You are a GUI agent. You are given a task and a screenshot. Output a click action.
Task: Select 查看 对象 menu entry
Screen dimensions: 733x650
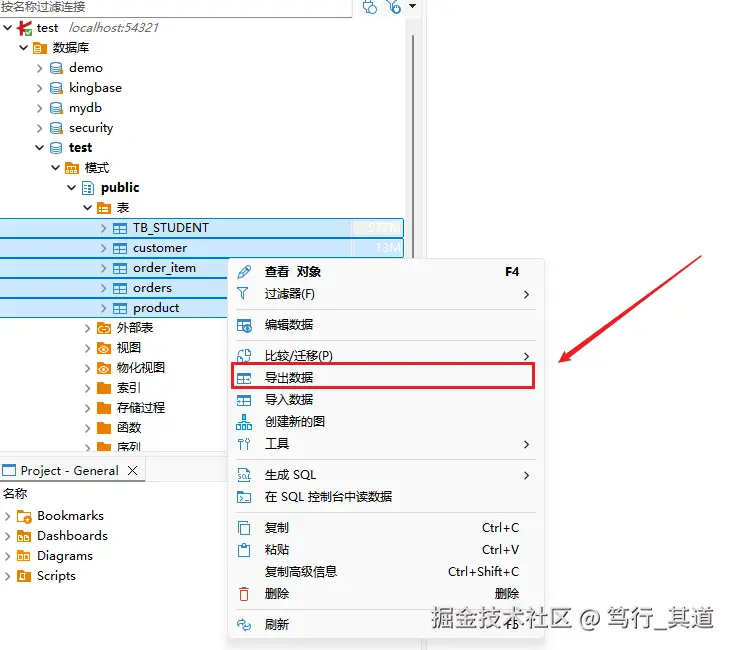tap(385, 272)
